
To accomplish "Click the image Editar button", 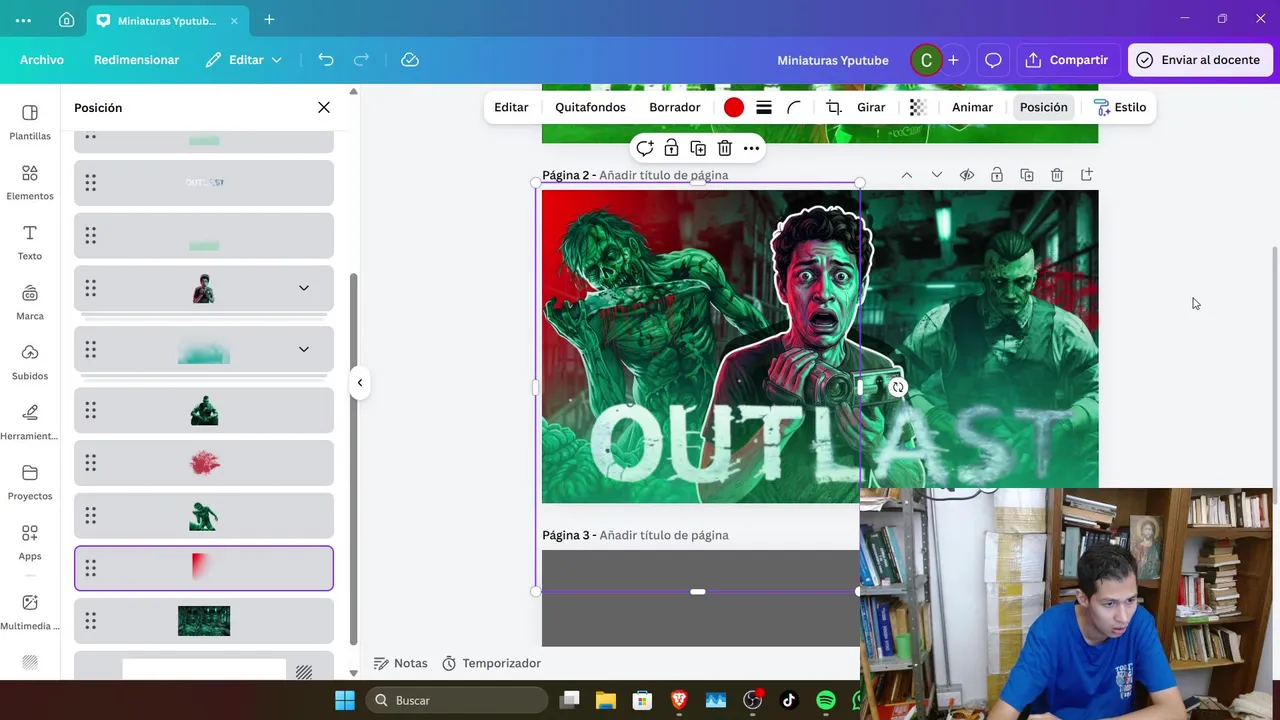I will point(511,107).
